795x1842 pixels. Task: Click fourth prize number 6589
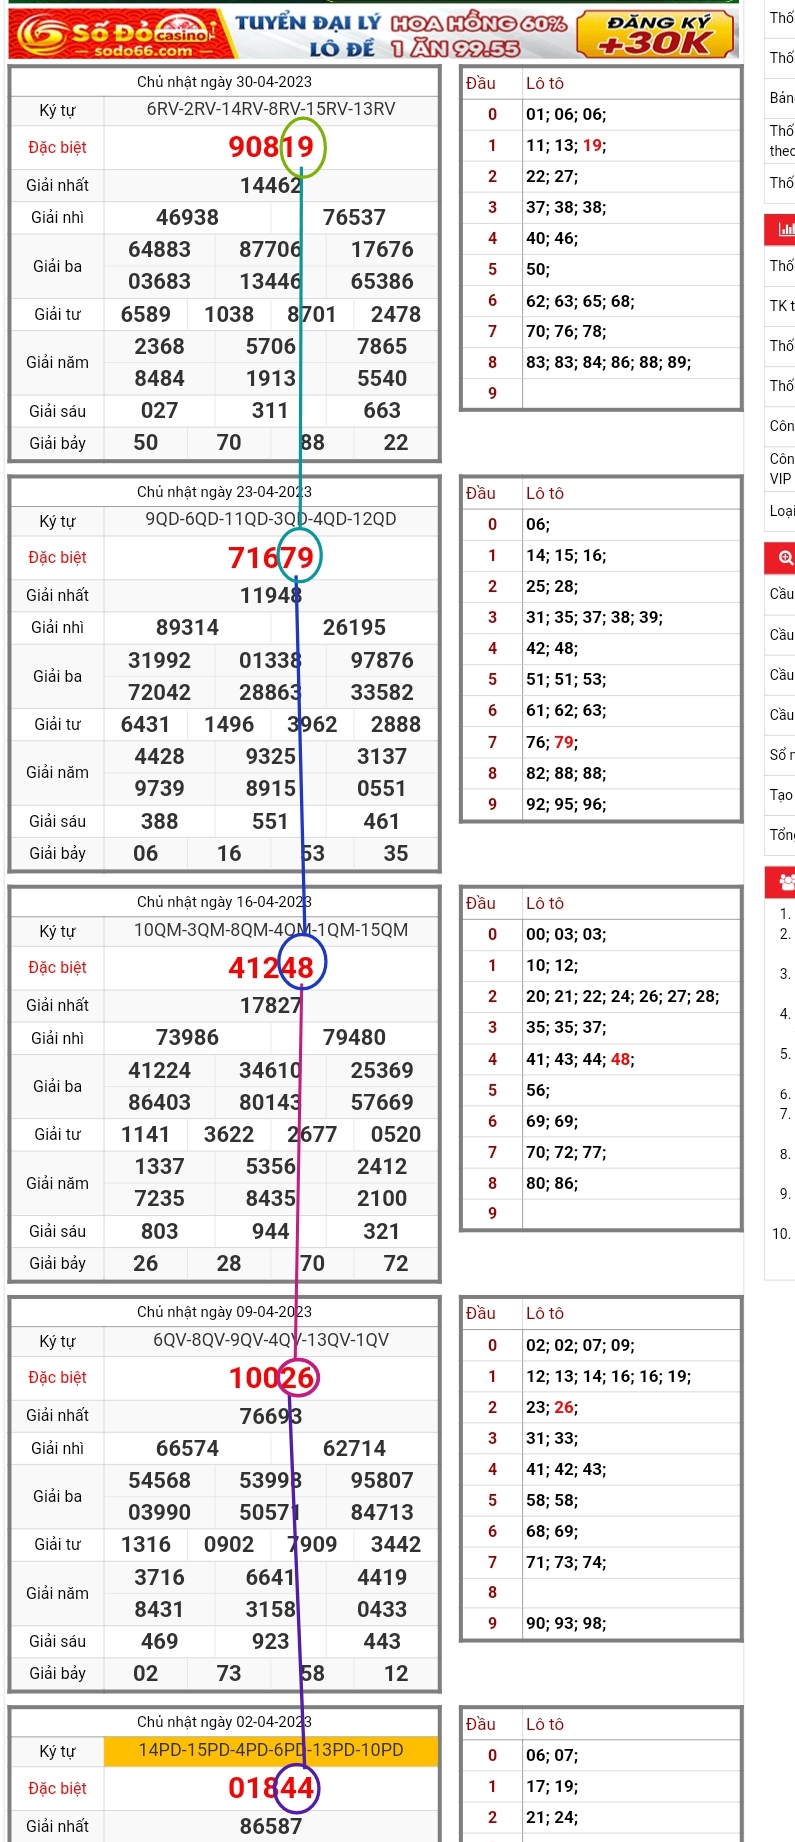tap(146, 314)
